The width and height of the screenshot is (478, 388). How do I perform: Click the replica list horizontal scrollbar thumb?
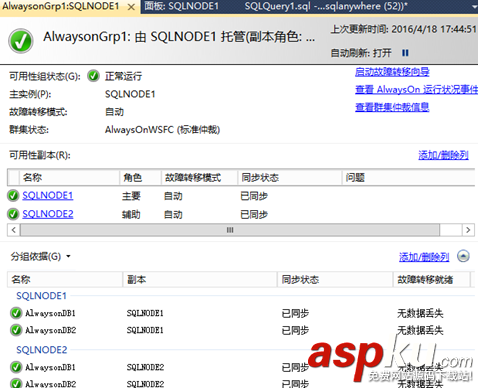pyautogui.click(x=230, y=230)
